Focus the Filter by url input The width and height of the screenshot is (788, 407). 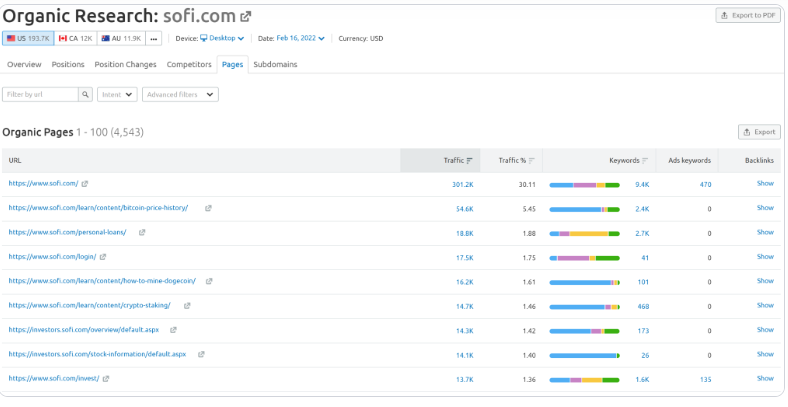pyautogui.click(x=40, y=94)
